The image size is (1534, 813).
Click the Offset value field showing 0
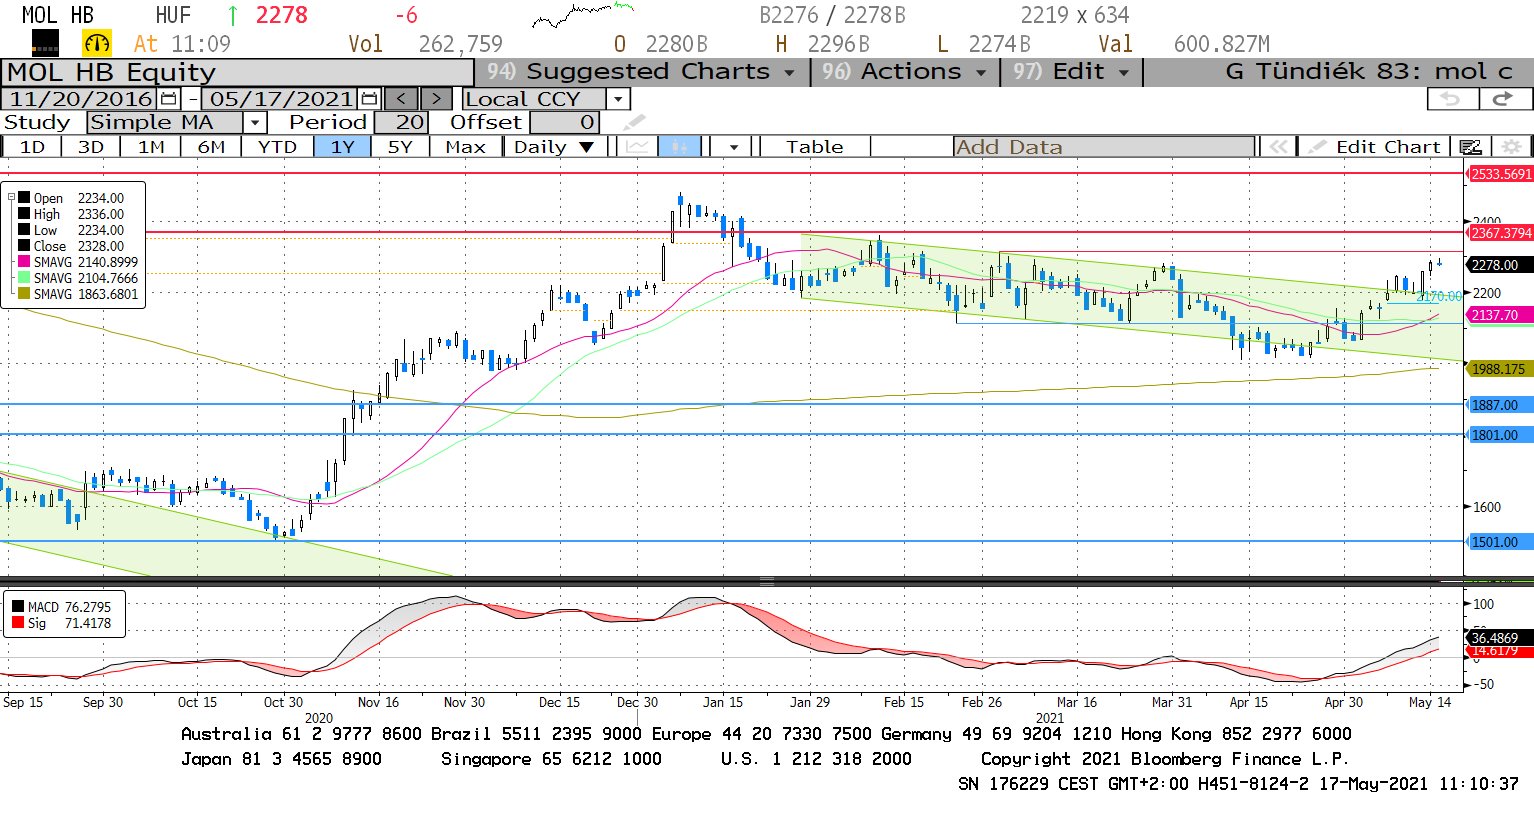tap(565, 123)
